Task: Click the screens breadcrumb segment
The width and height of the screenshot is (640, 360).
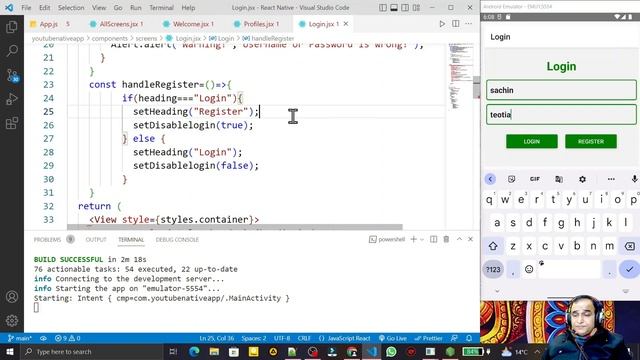Action: (x=146, y=38)
